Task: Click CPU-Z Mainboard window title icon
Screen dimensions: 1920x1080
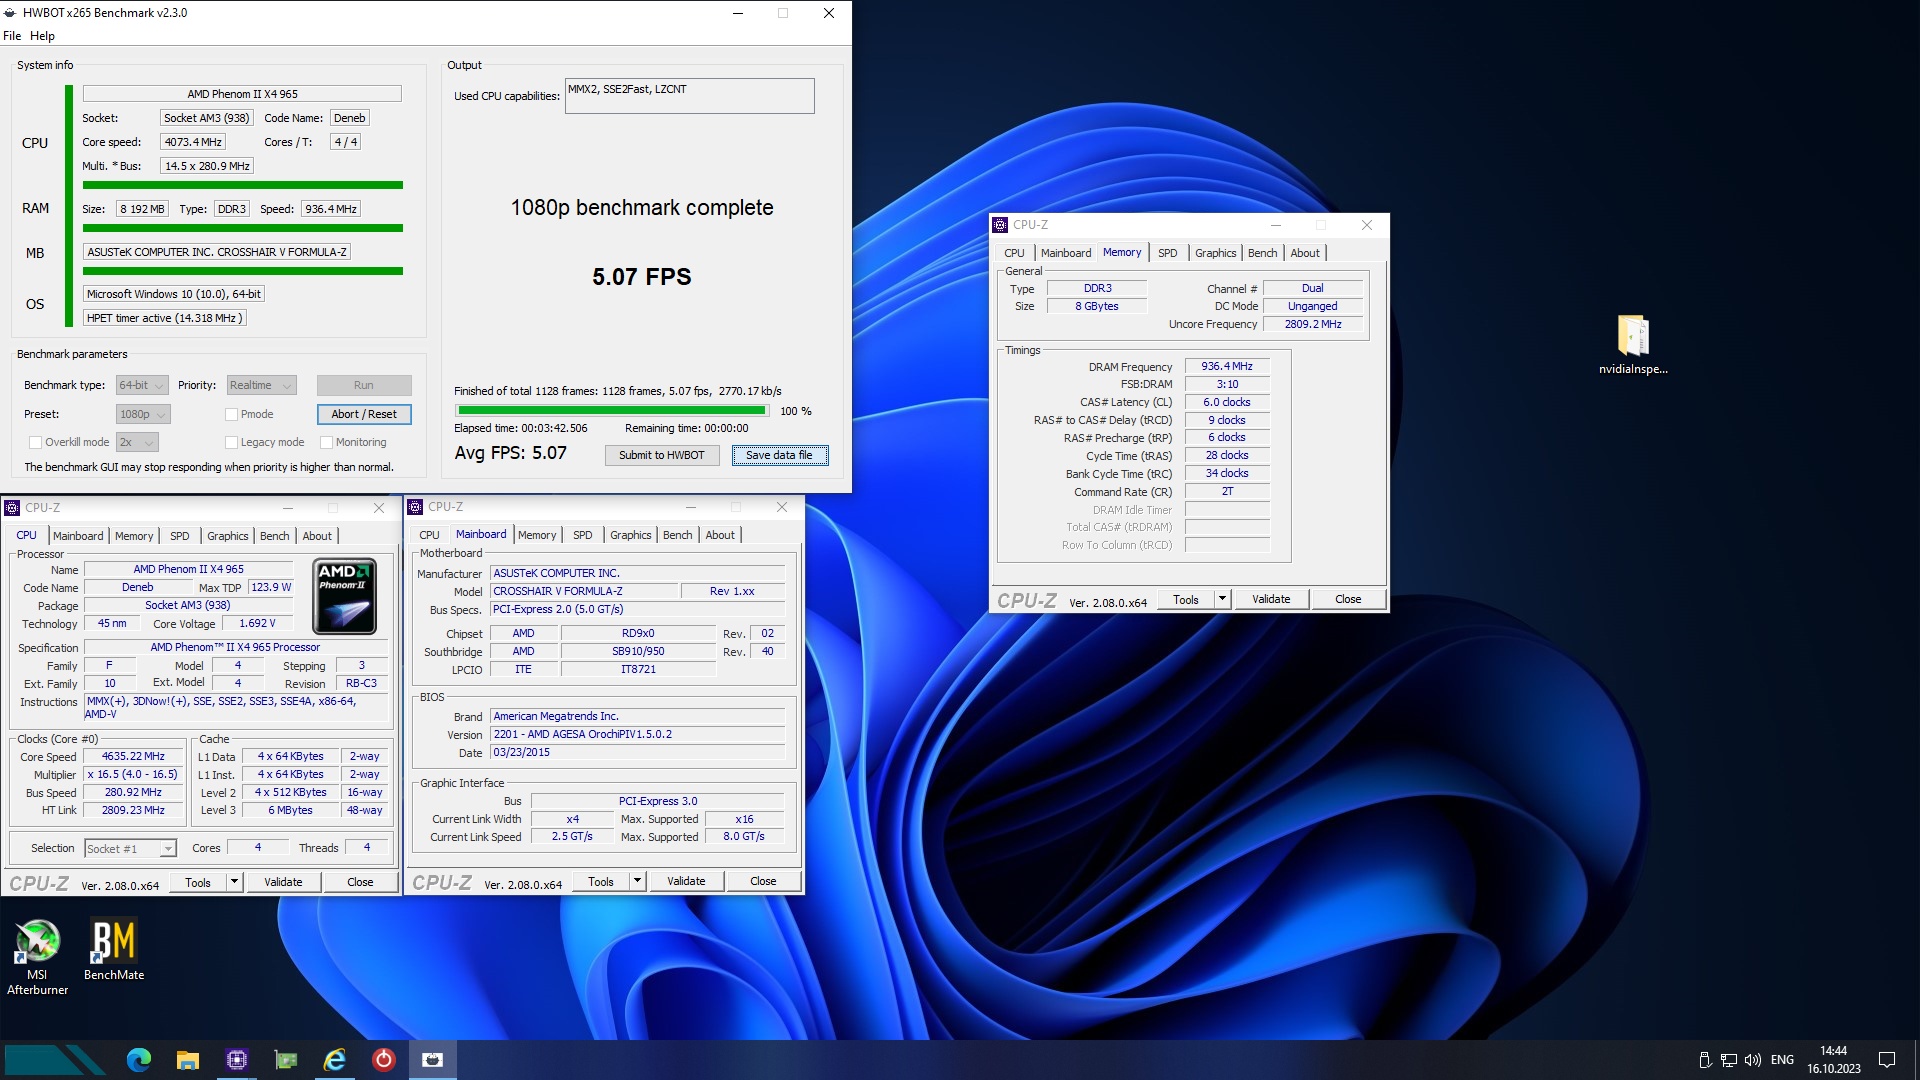Action: (415, 507)
